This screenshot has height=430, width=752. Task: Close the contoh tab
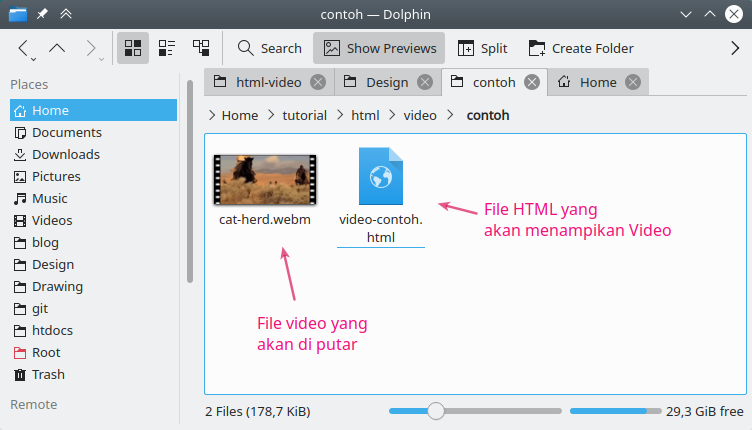click(531, 82)
